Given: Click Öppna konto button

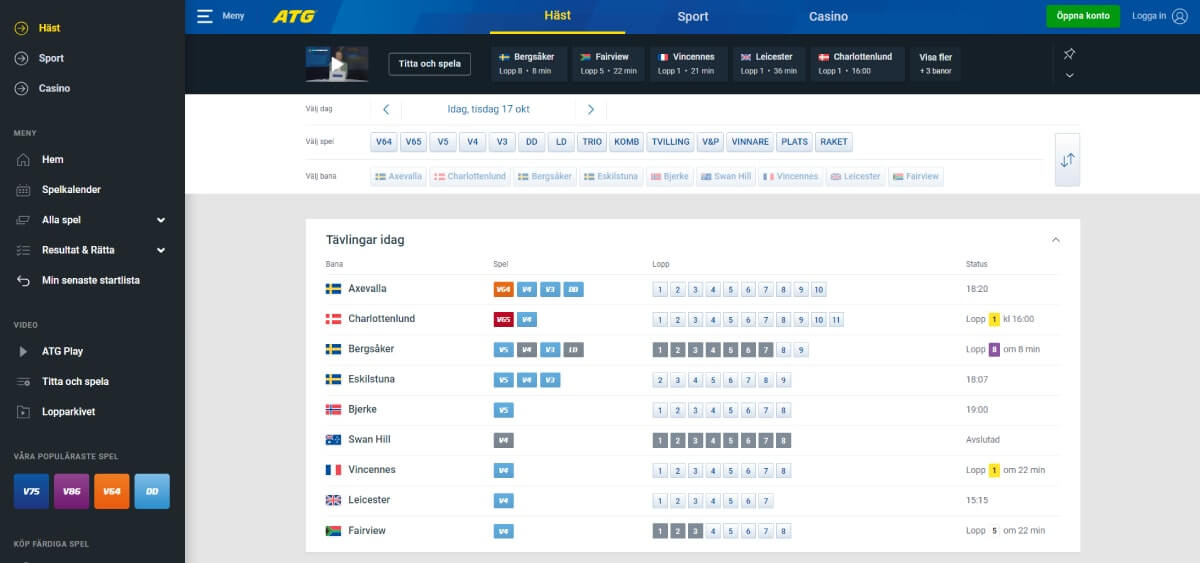Looking at the screenshot, I should (1083, 16).
